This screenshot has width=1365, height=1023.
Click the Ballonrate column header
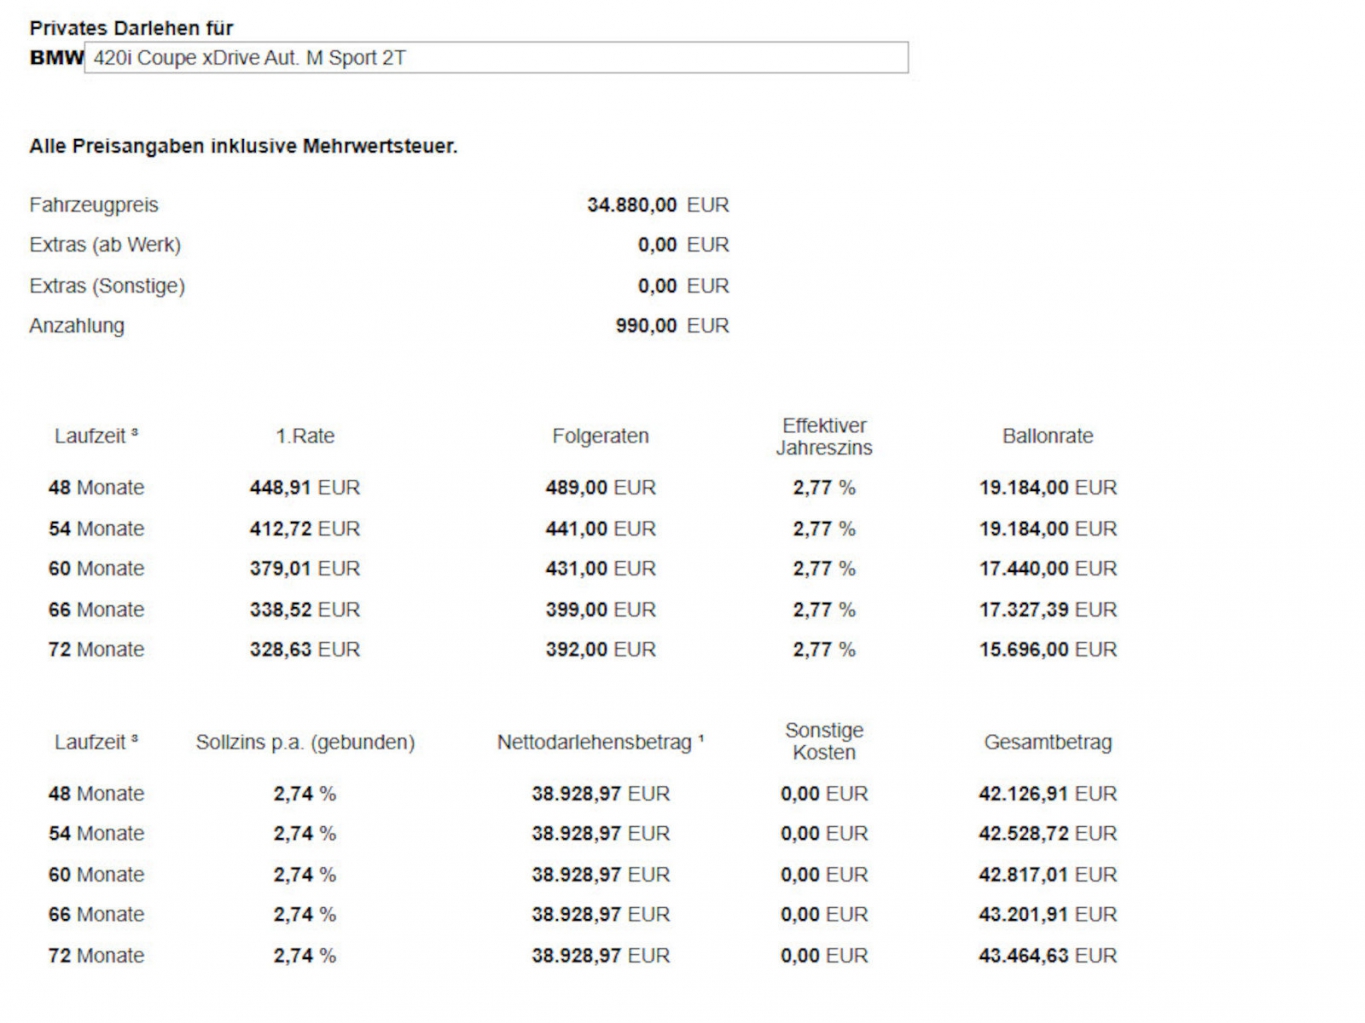tap(1047, 436)
